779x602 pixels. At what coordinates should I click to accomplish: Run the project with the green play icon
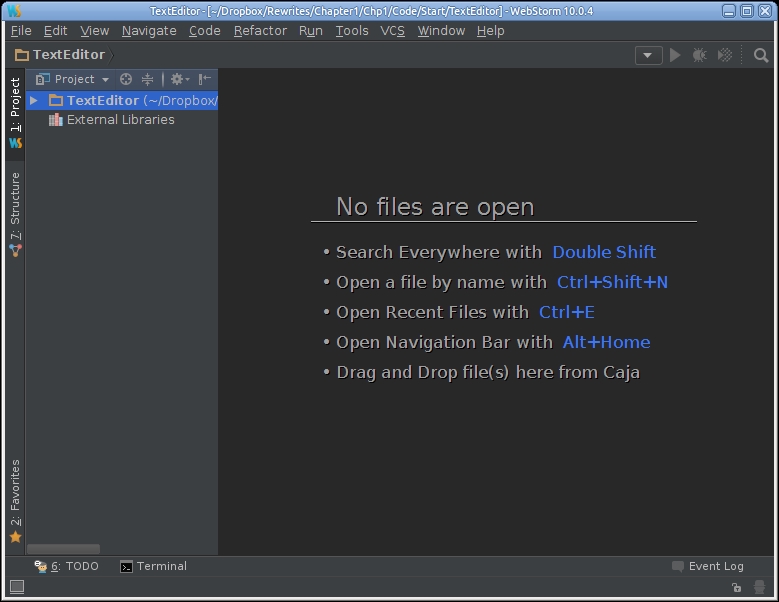[675, 55]
